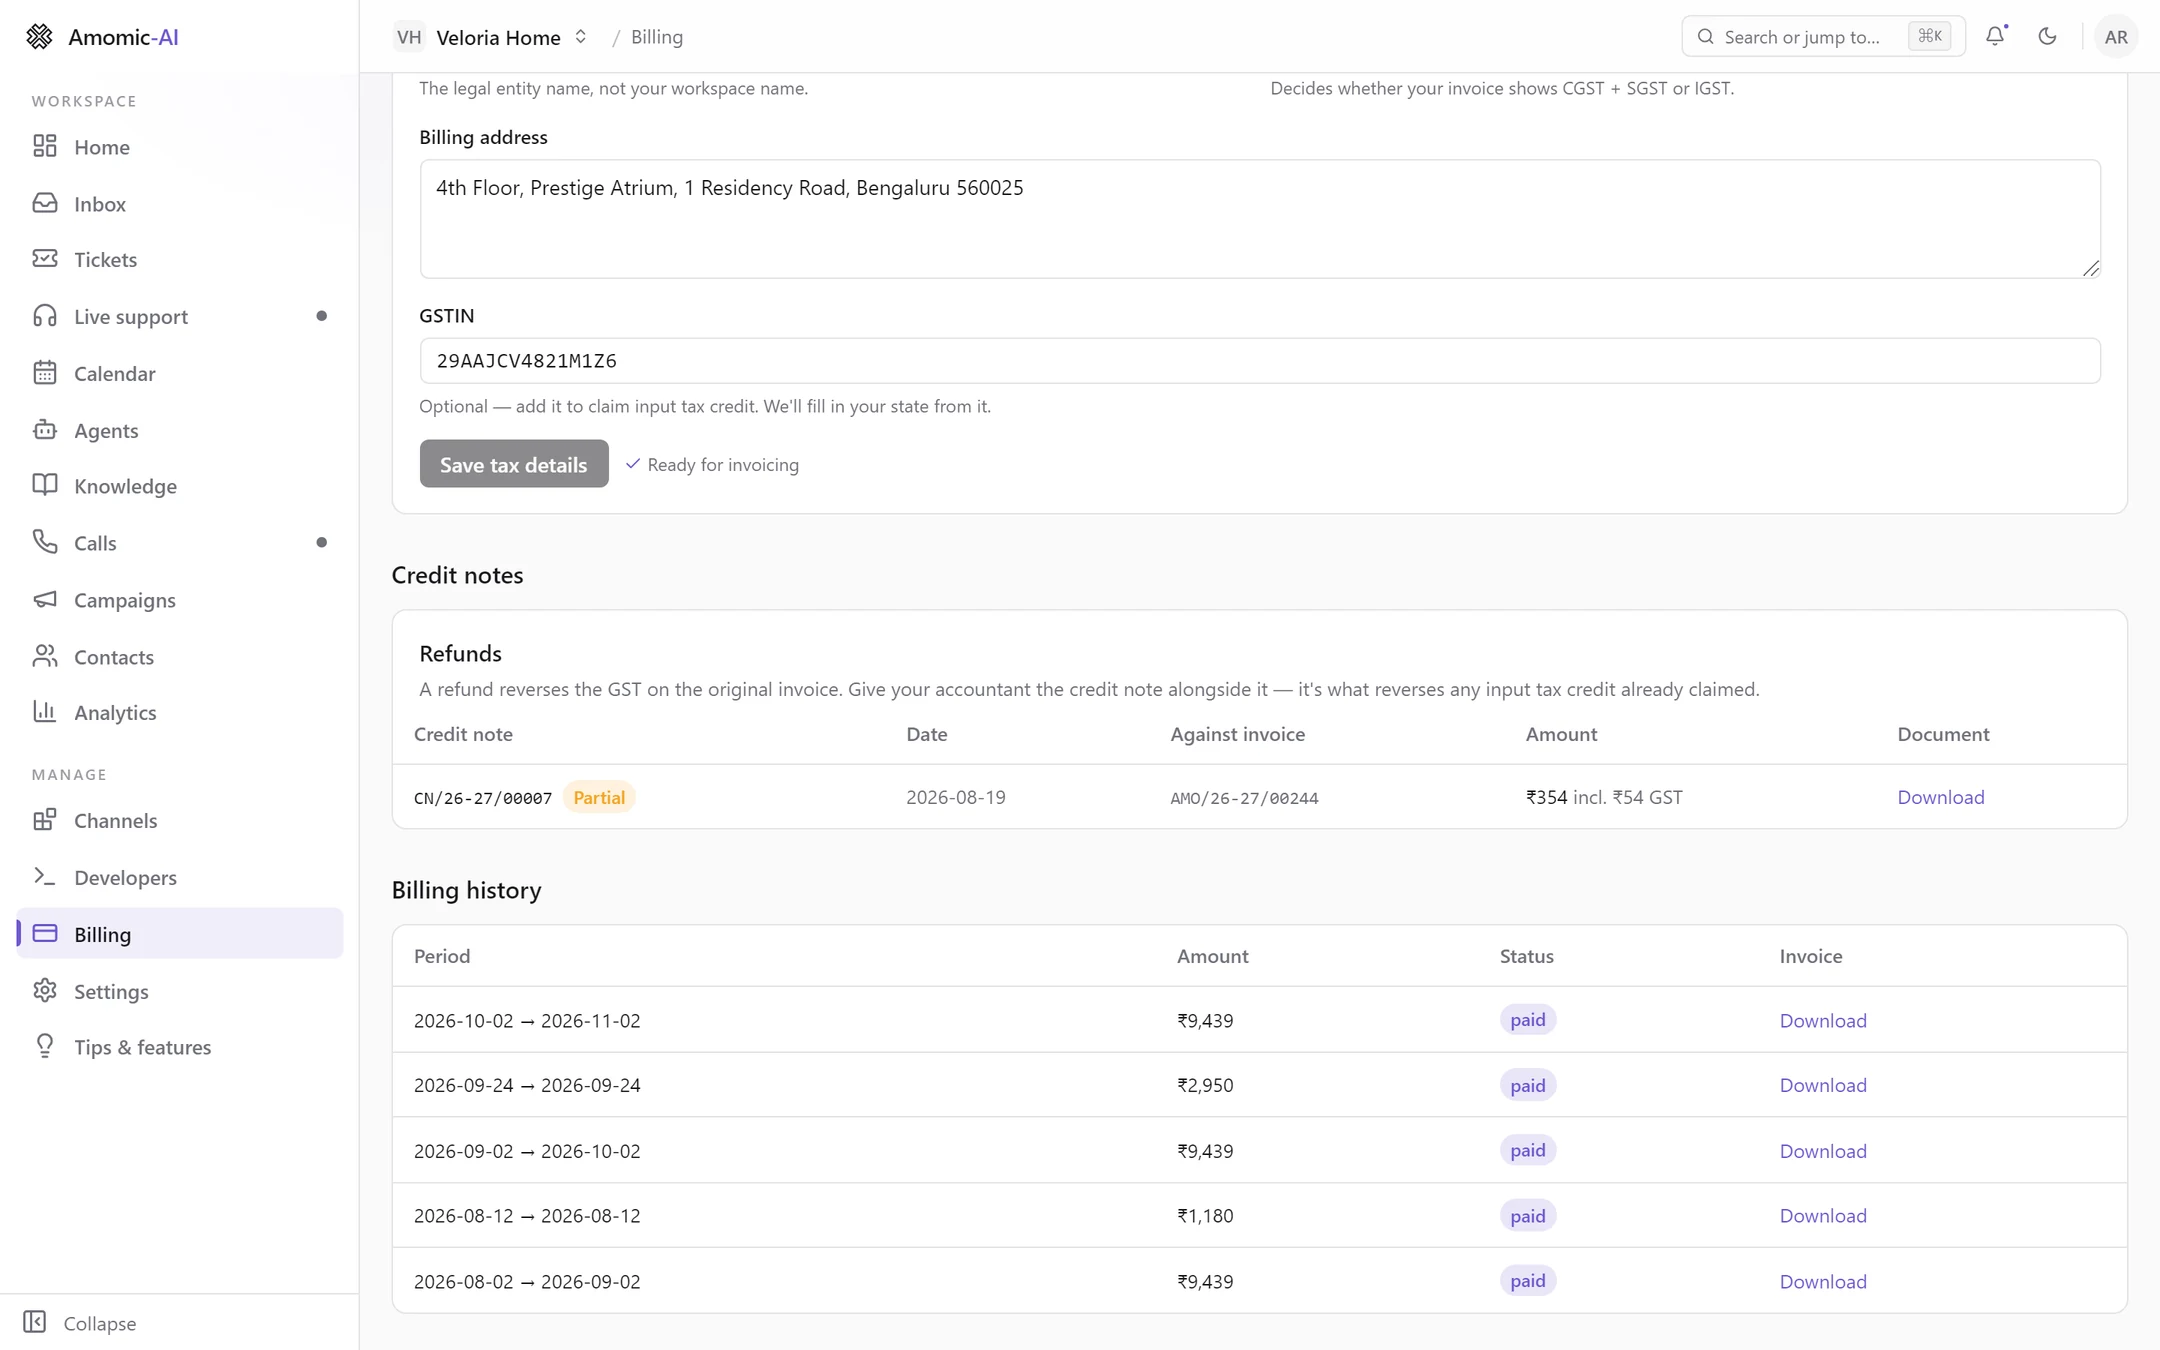The image size is (2160, 1350).
Task: Click the Ready for invoicing status
Action: [x=712, y=464]
